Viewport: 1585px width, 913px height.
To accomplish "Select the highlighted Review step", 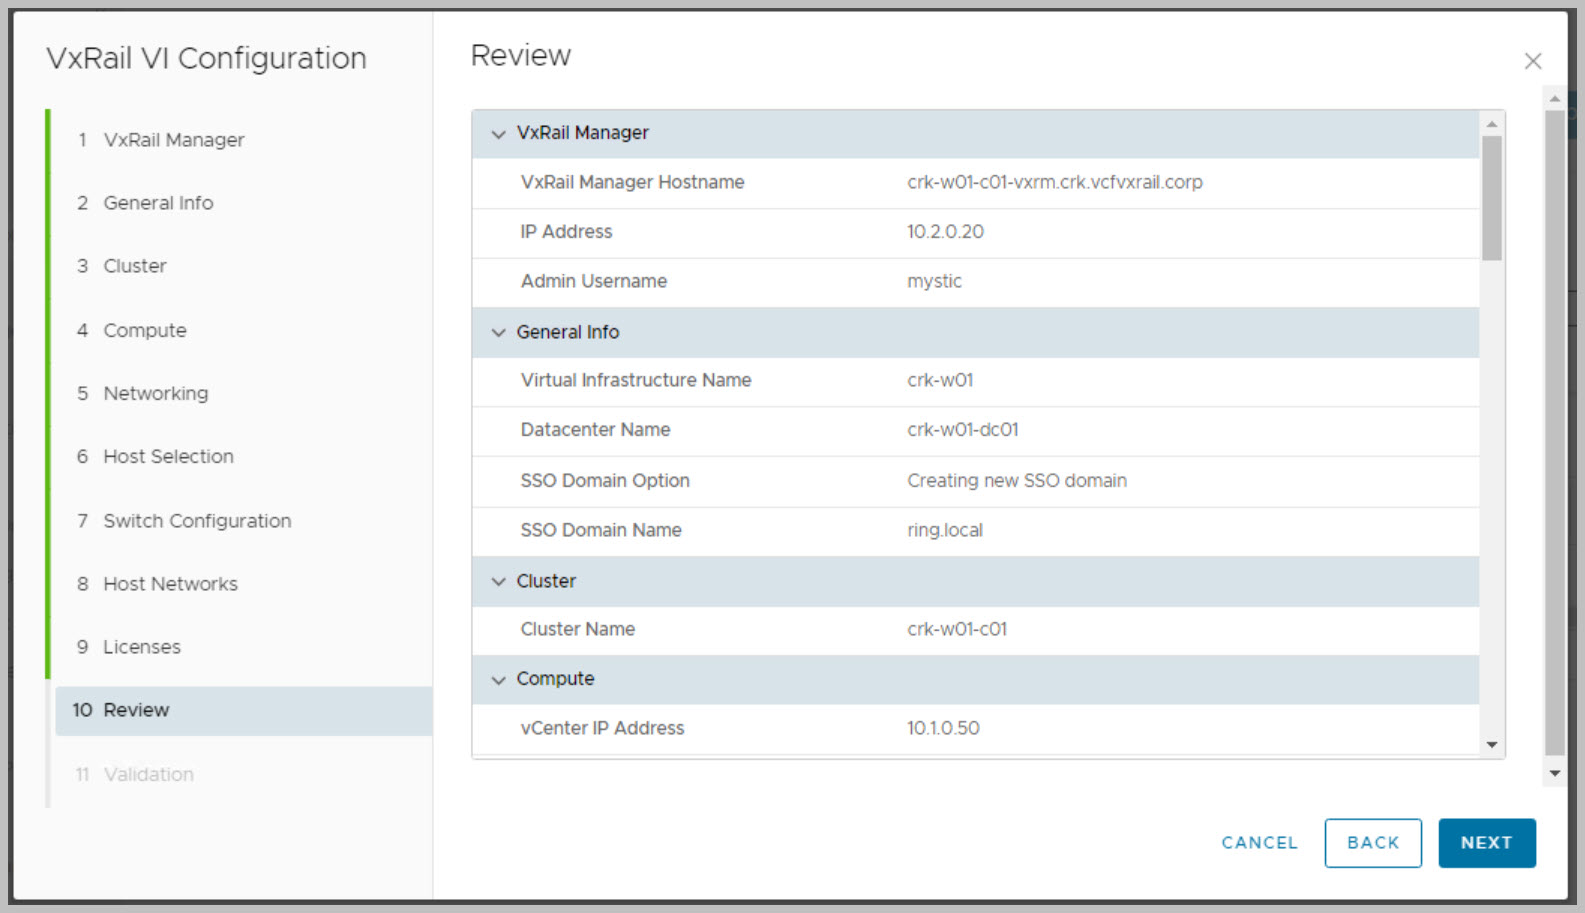I will [x=136, y=710].
